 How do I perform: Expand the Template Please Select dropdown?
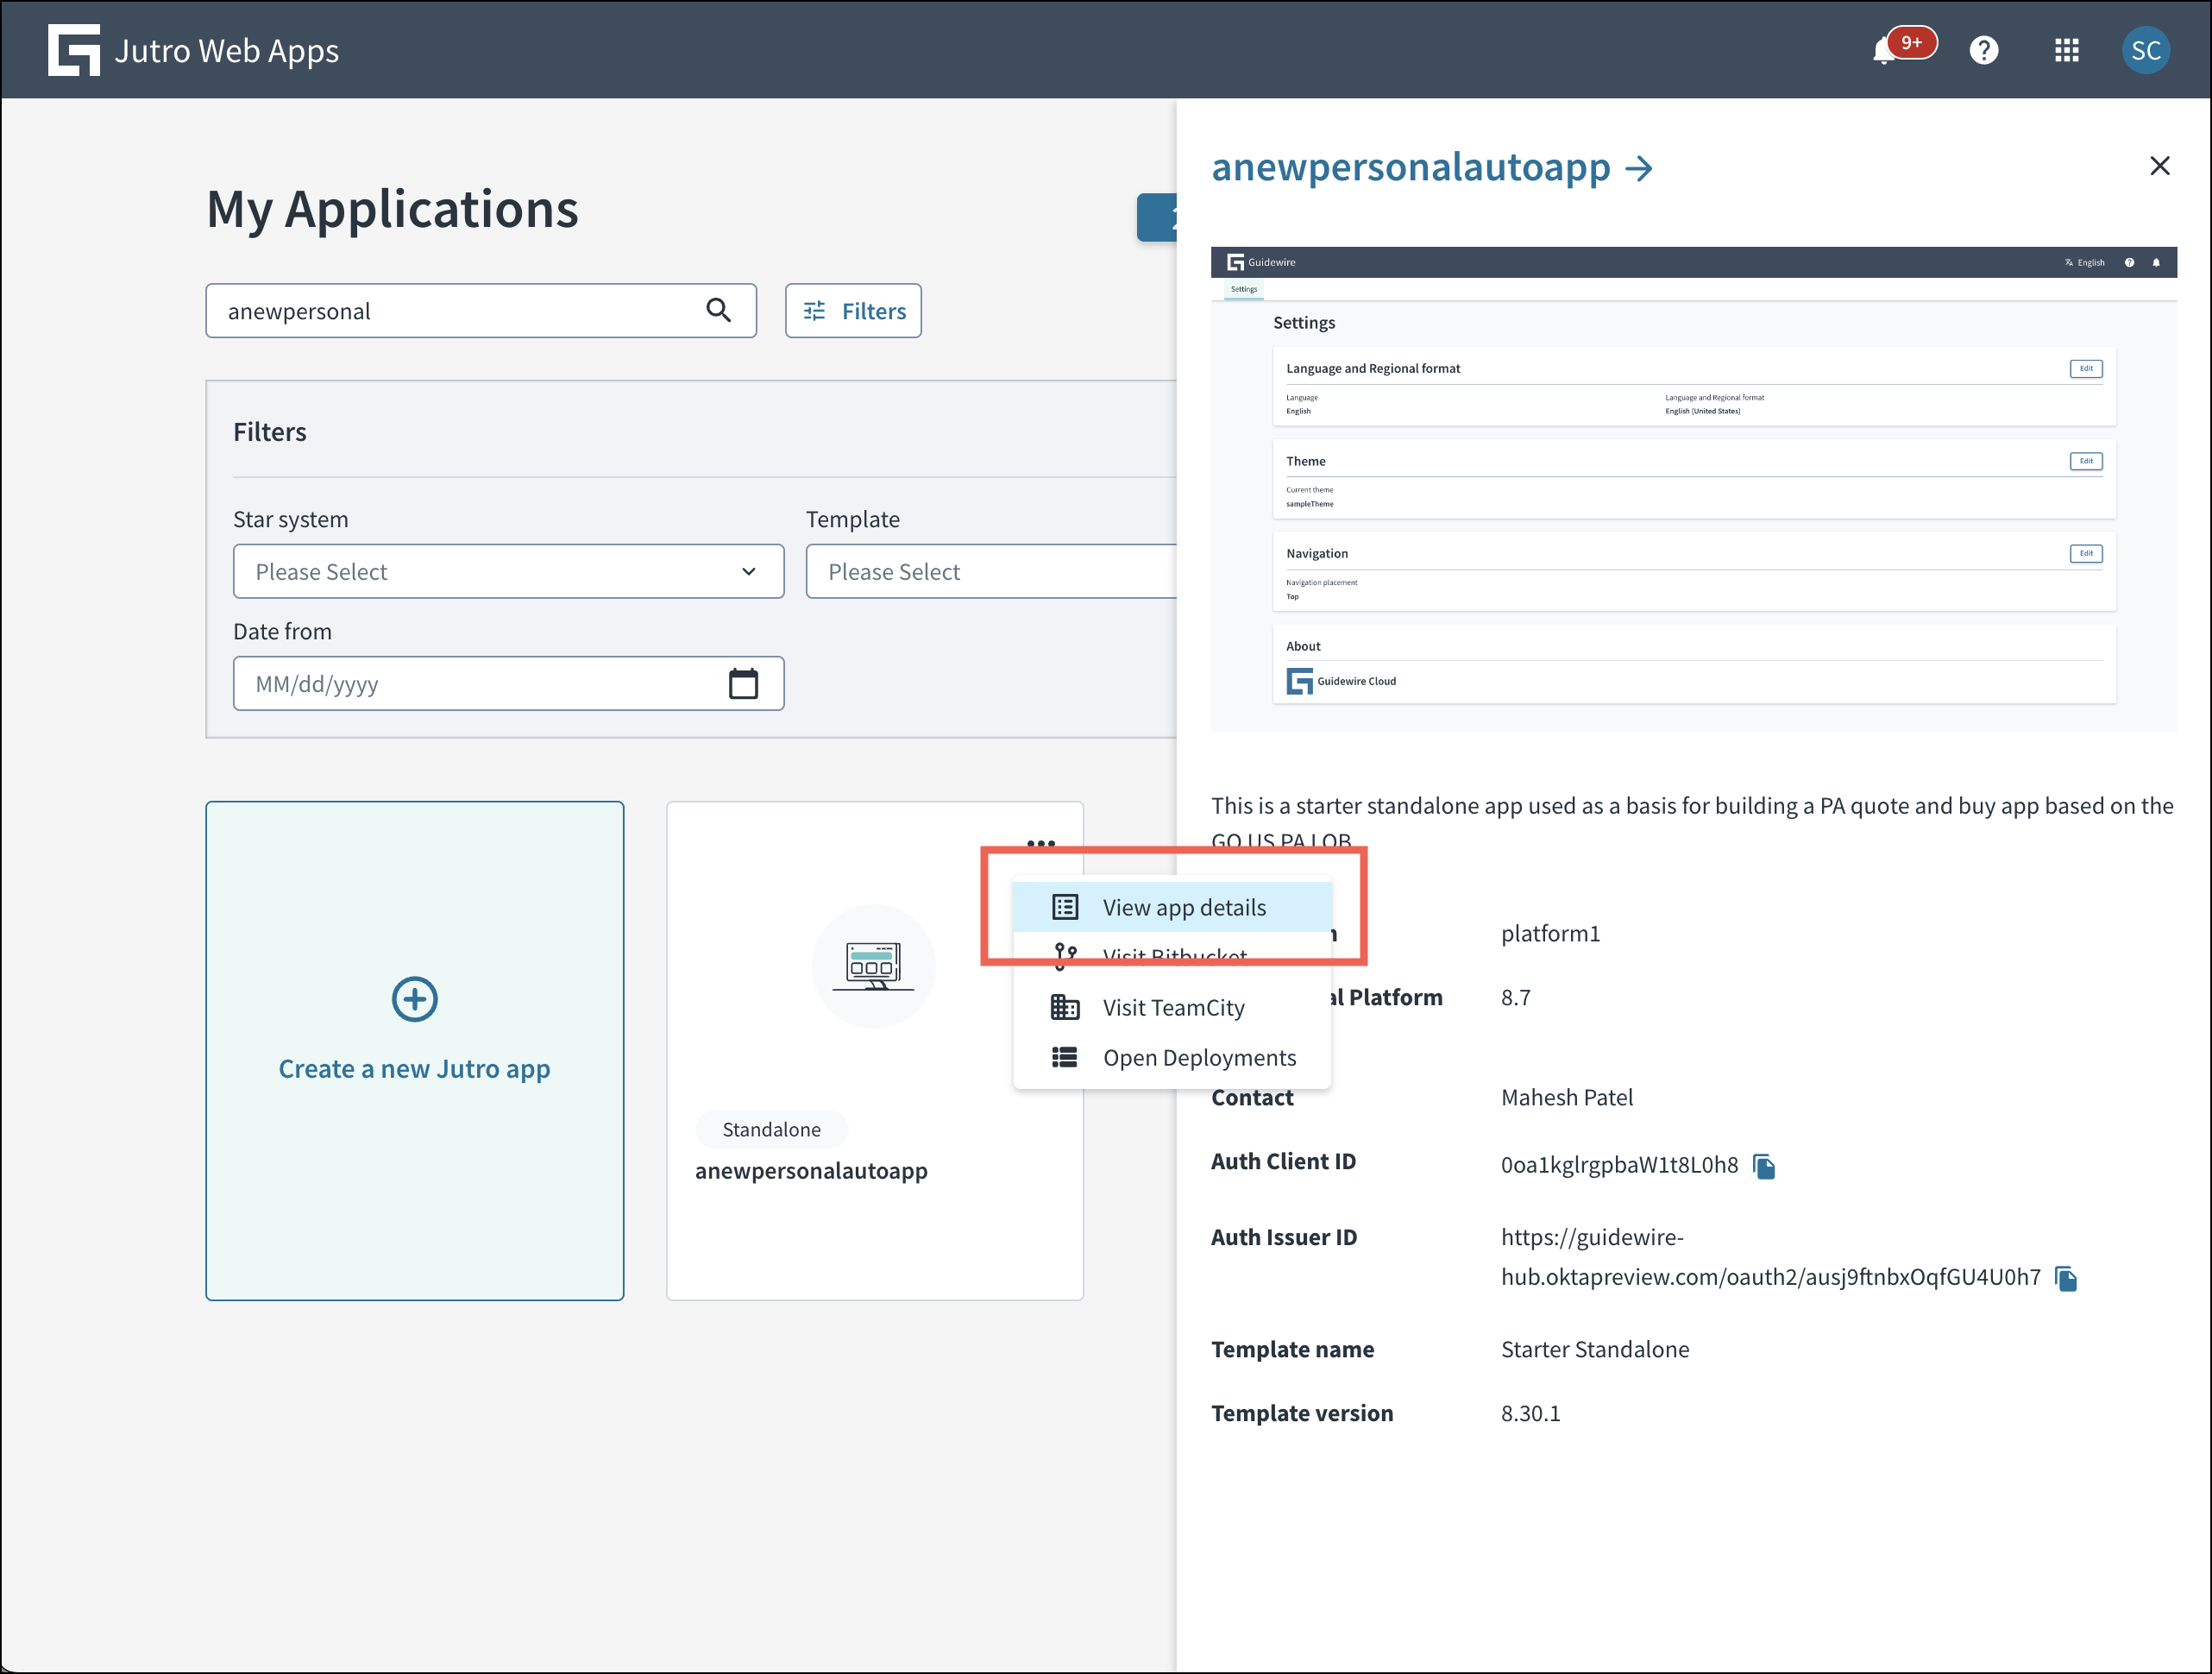[x=991, y=571]
